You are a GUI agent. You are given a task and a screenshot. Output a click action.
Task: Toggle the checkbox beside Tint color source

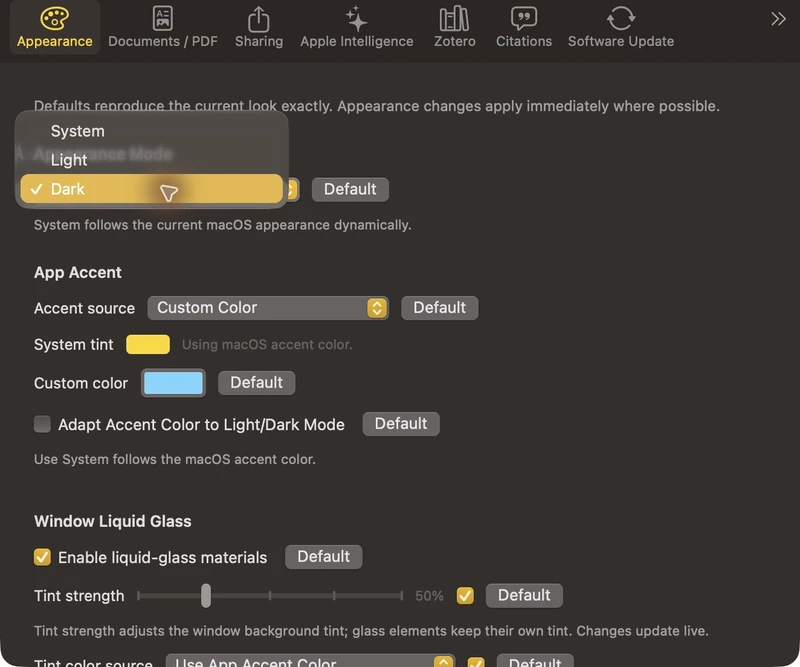pyautogui.click(x=476, y=662)
